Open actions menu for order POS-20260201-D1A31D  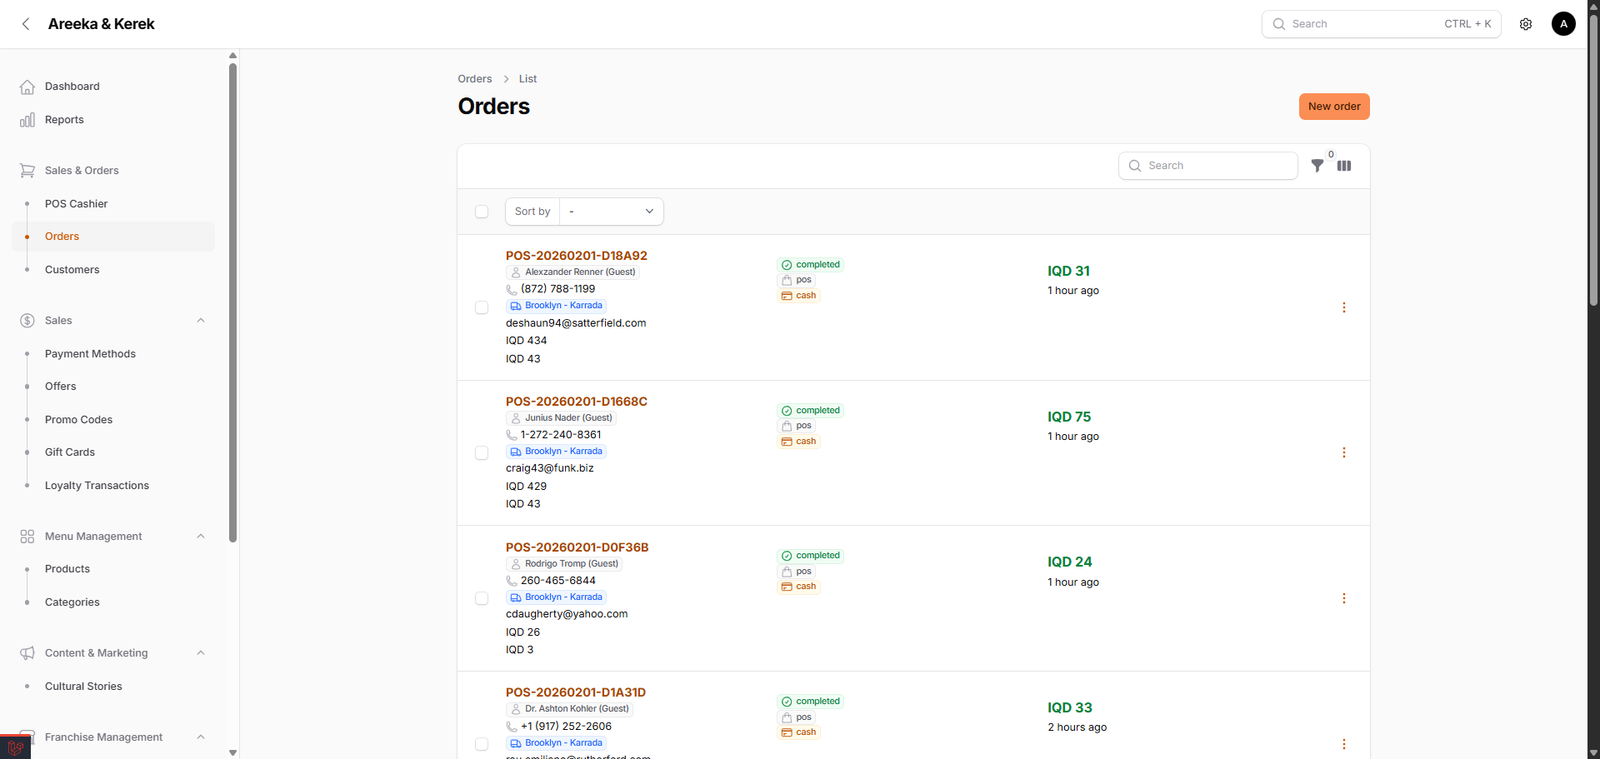pyautogui.click(x=1344, y=744)
